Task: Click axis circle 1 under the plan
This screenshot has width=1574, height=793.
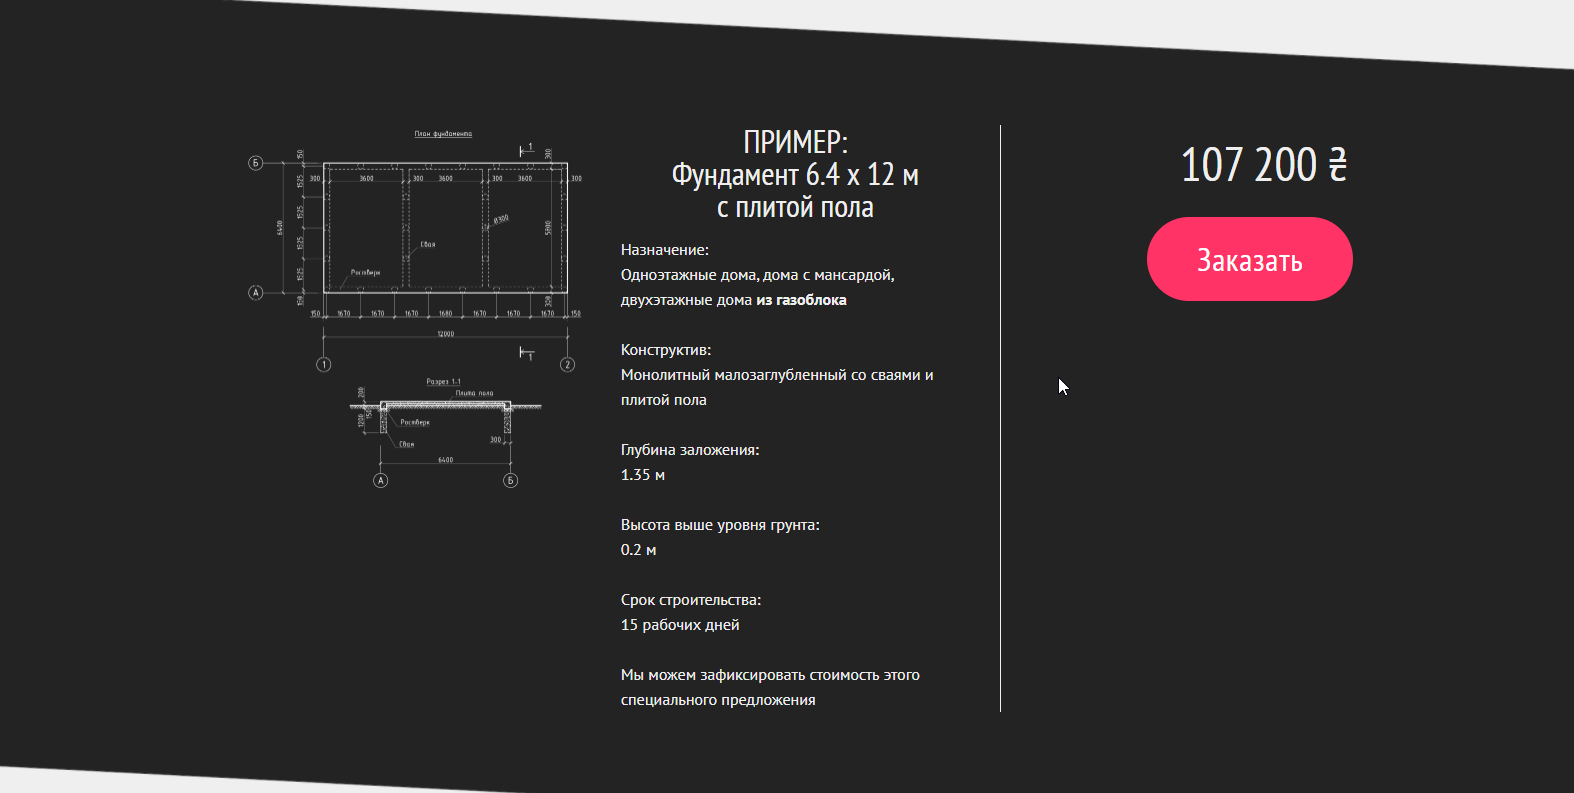Action: [323, 365]
